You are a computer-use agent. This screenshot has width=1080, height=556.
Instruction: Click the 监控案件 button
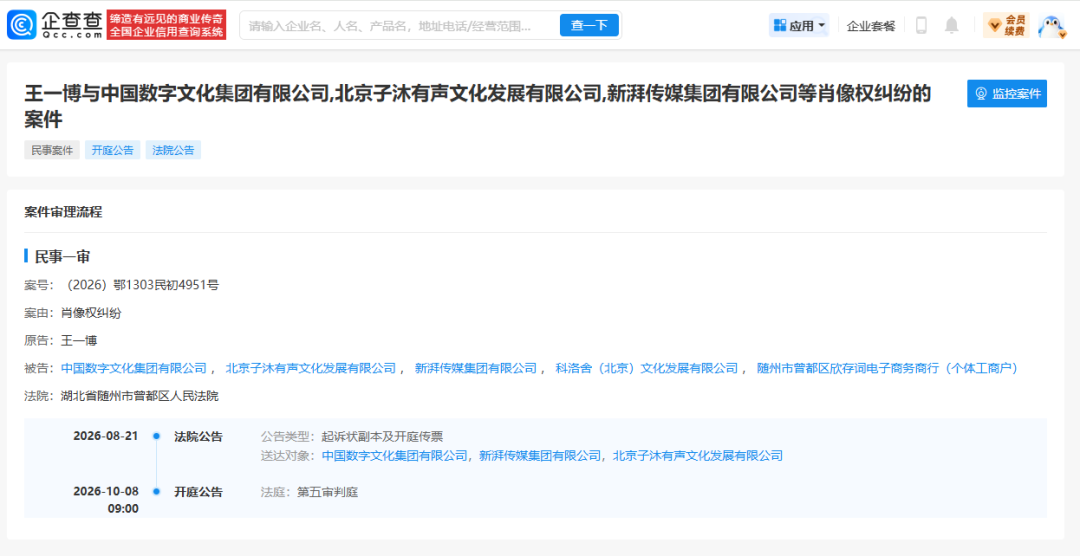(1007, 94)
